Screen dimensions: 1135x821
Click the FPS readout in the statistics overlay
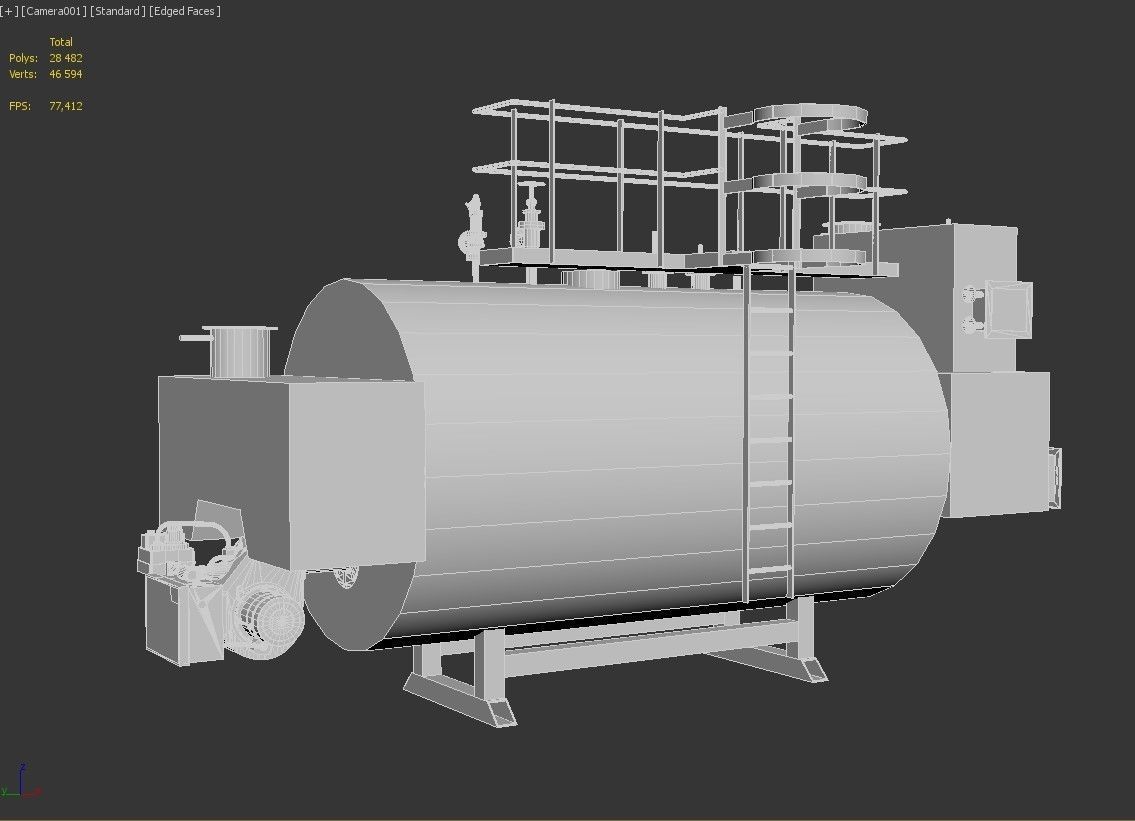68,105
